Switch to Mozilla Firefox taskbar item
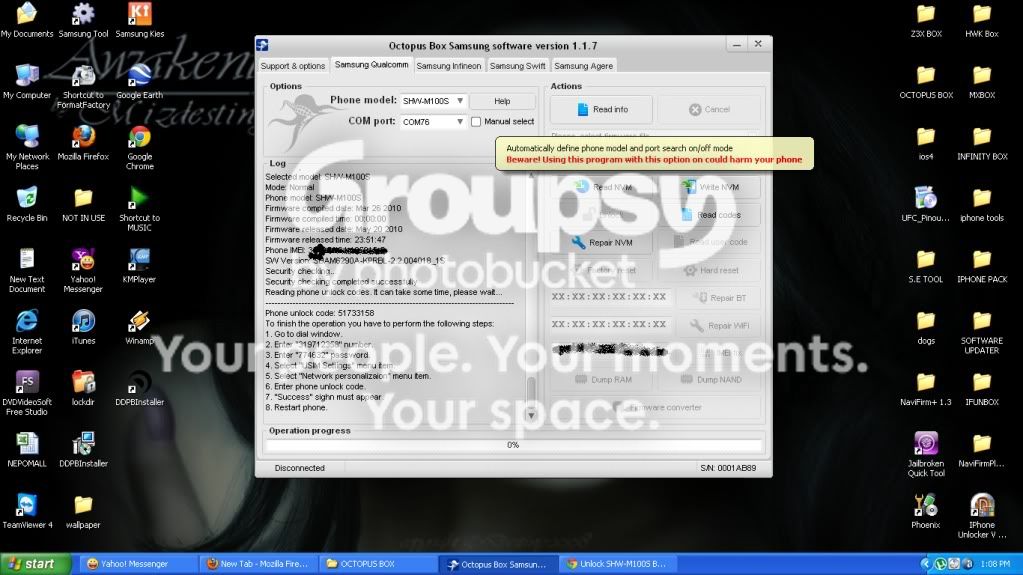1023x575 pixels. 257,564
